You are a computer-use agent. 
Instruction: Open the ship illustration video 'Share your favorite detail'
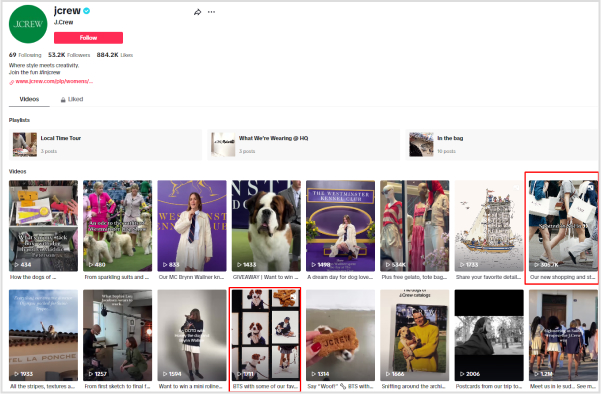(x=489, y=226)
